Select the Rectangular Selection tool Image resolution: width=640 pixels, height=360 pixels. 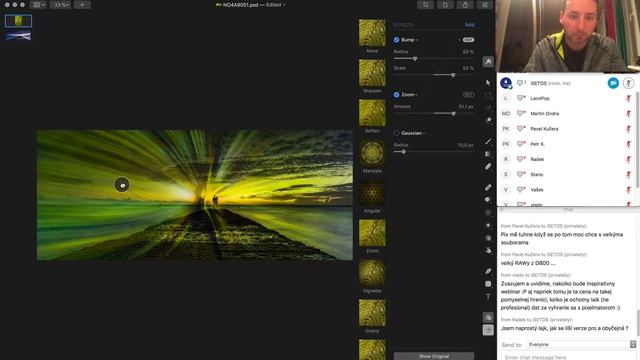pos(488,96)
